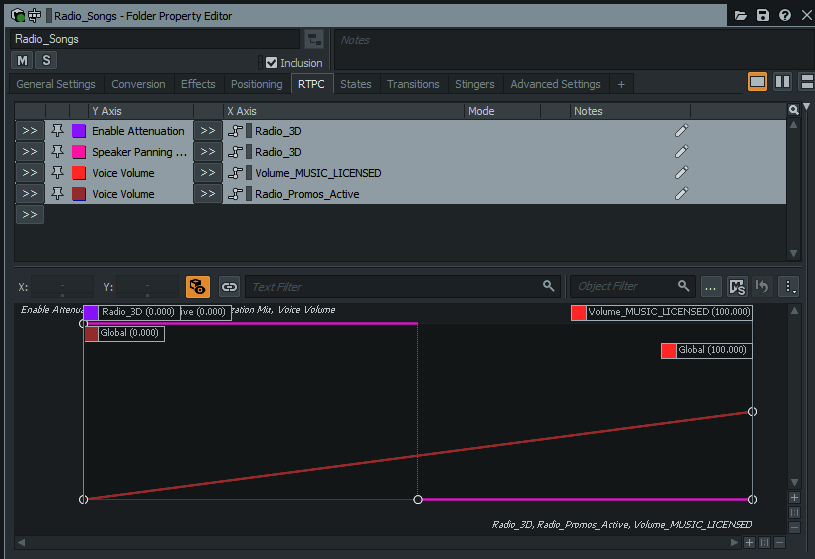This screenshot has width=815, height=559.
Task: Pin the Speaker Panning RTPC row
Action: (x=57, y=152)
